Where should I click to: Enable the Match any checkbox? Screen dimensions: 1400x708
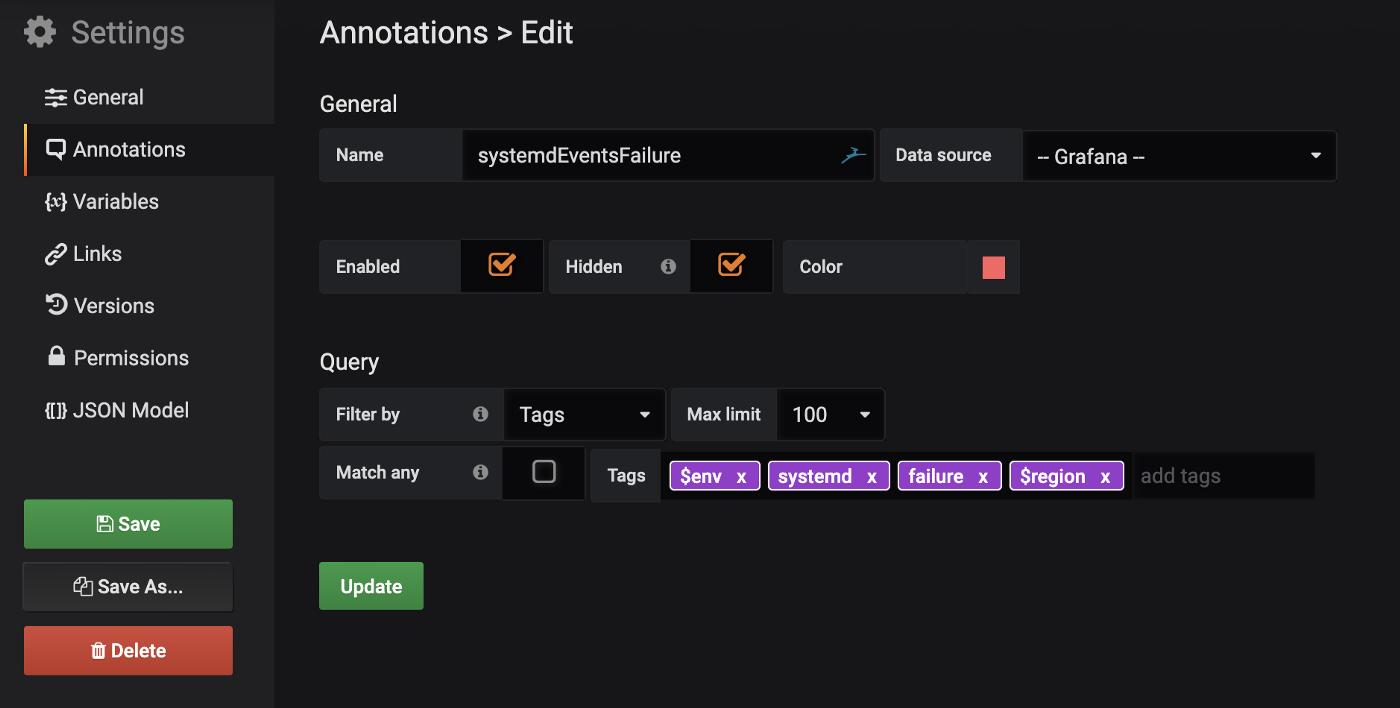pyautogui.click(x=543, y=472)
